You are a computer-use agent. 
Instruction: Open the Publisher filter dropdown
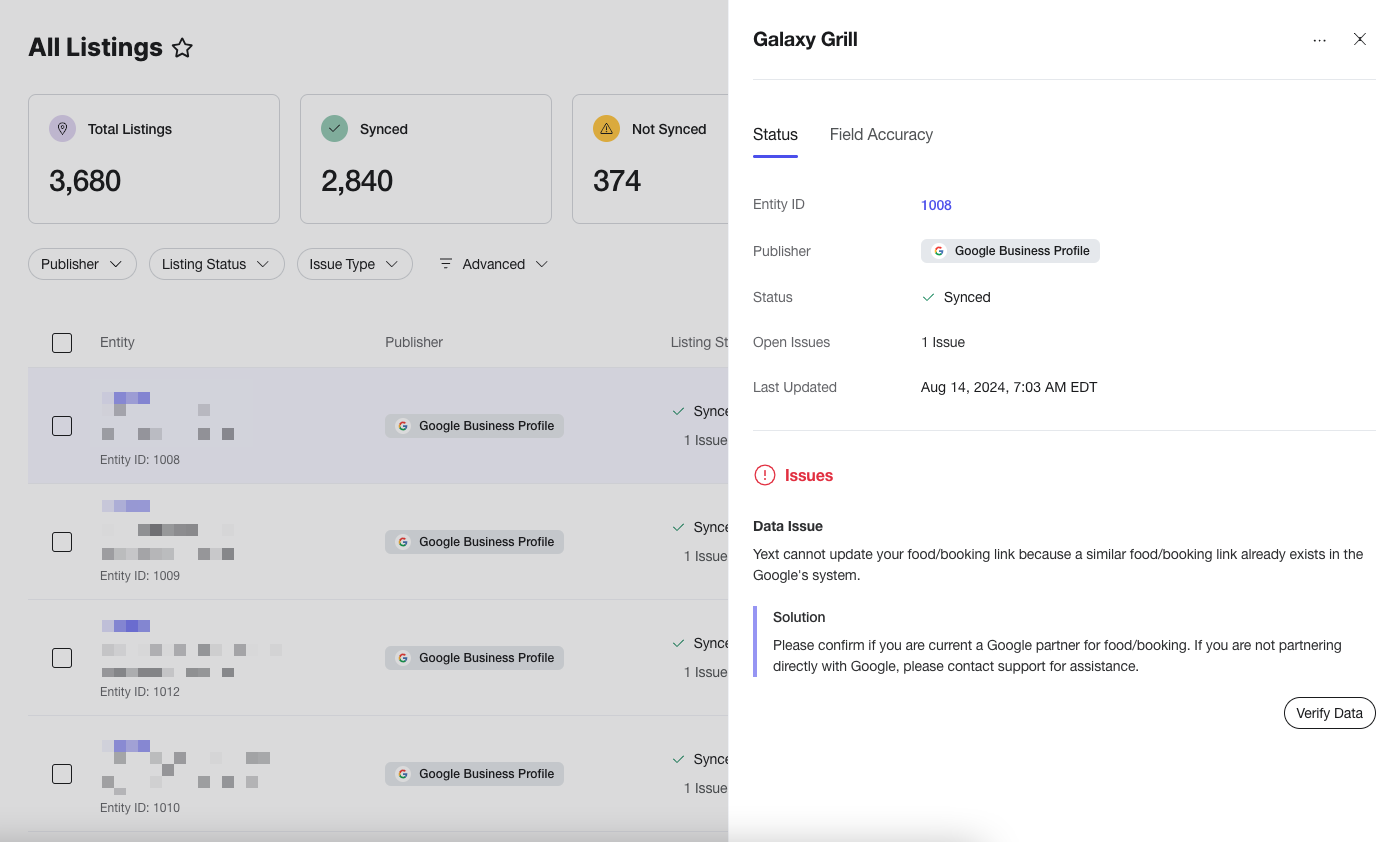point(82,264)
